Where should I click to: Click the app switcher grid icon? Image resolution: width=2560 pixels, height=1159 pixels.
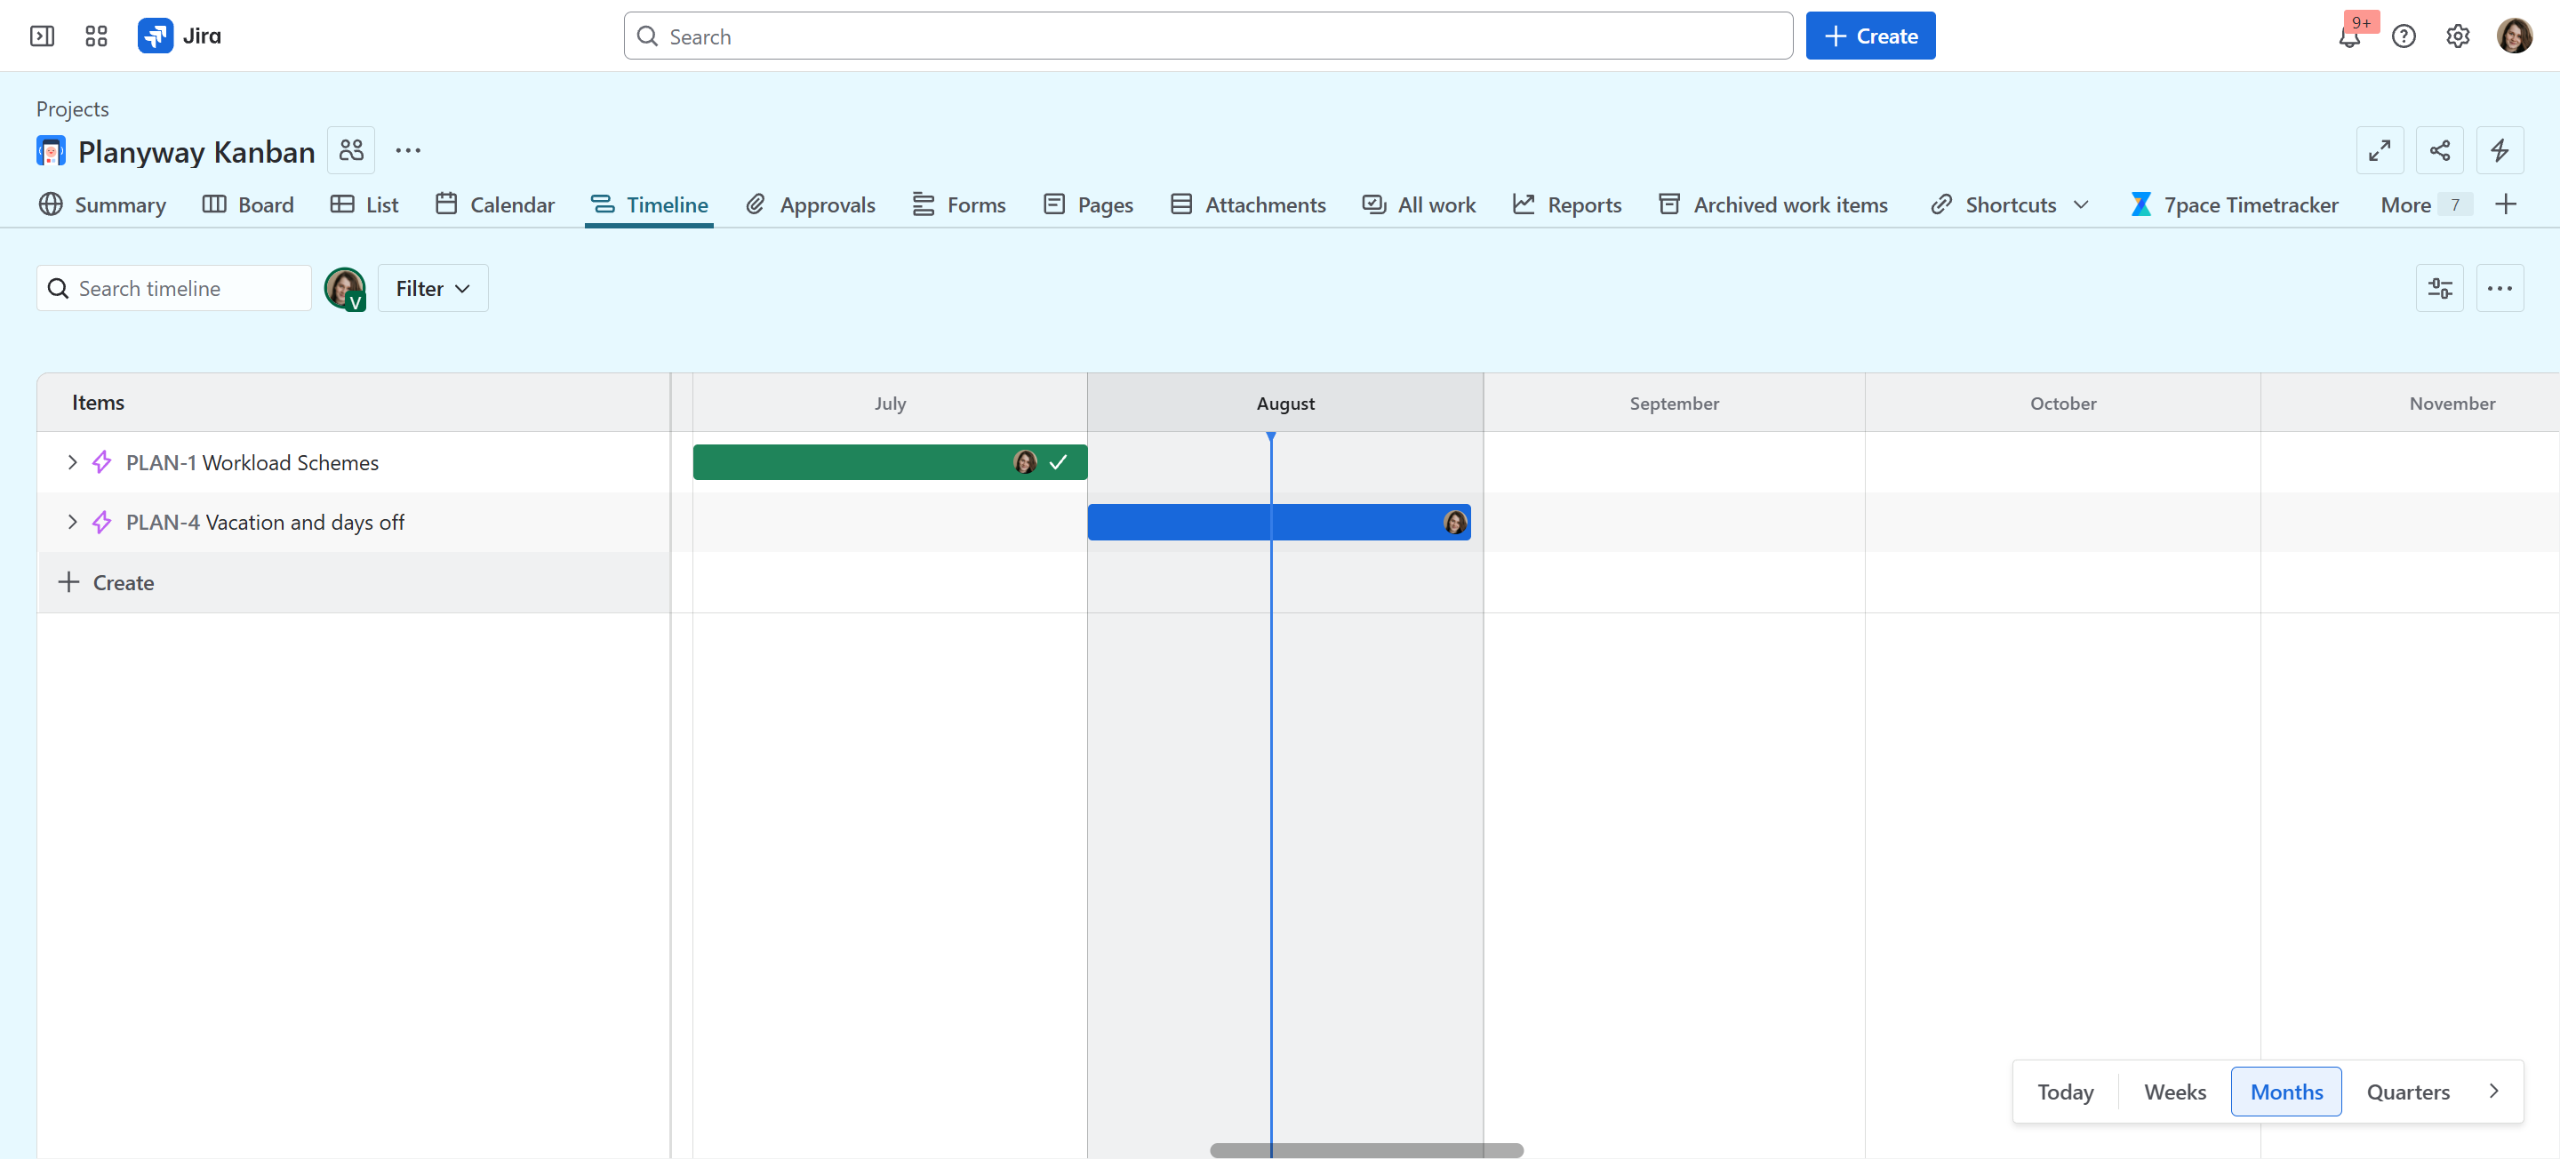coord(96,36)
